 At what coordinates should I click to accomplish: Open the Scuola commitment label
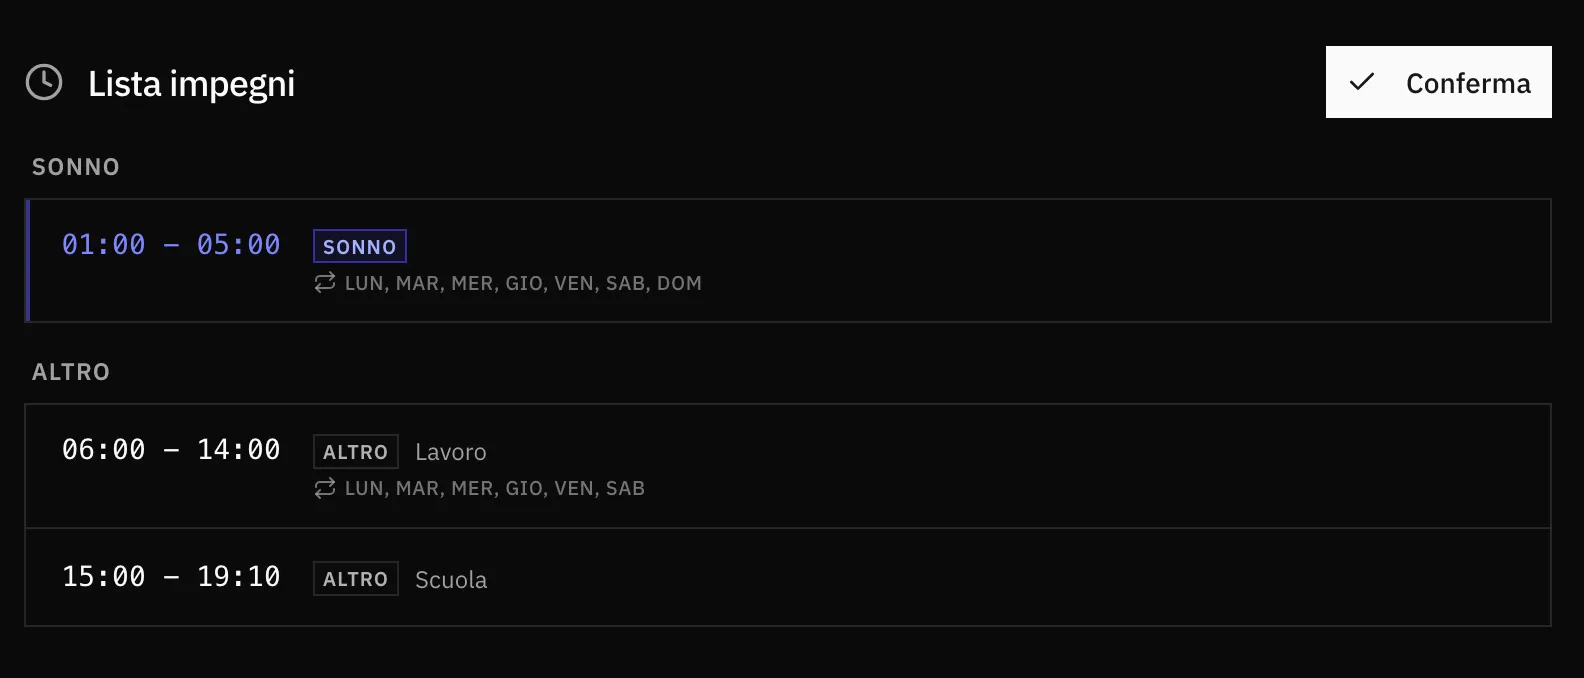[451, 580]
